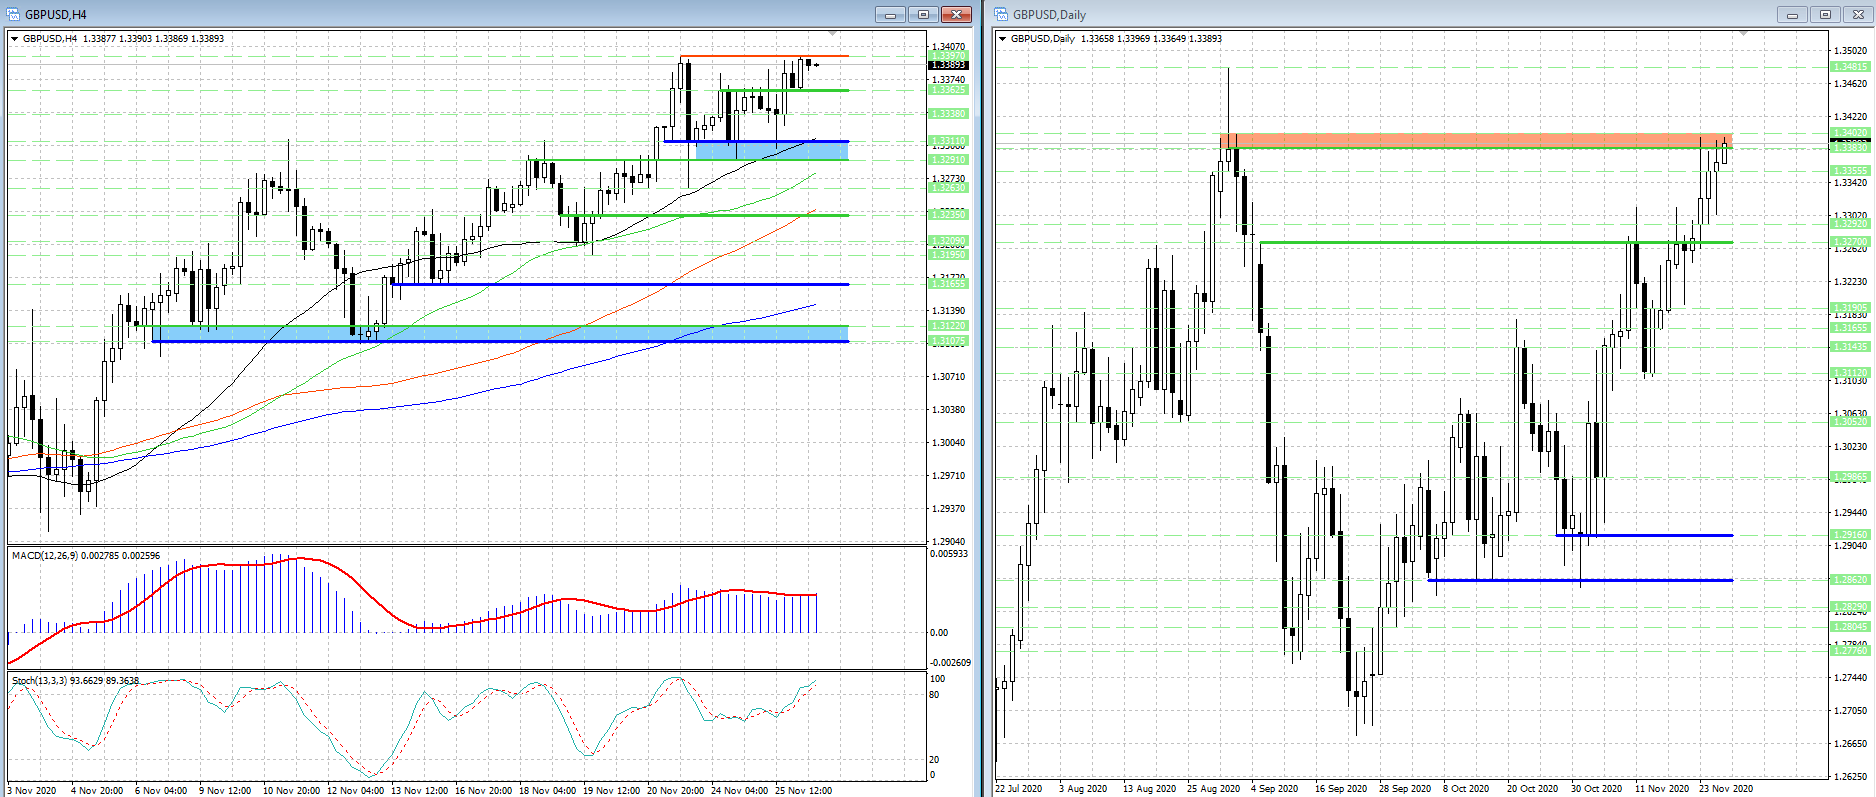The image size is (1876, 797).
Task: Click the chart icon in GBPUSD,H4 title bar
Action: point(13,14)
